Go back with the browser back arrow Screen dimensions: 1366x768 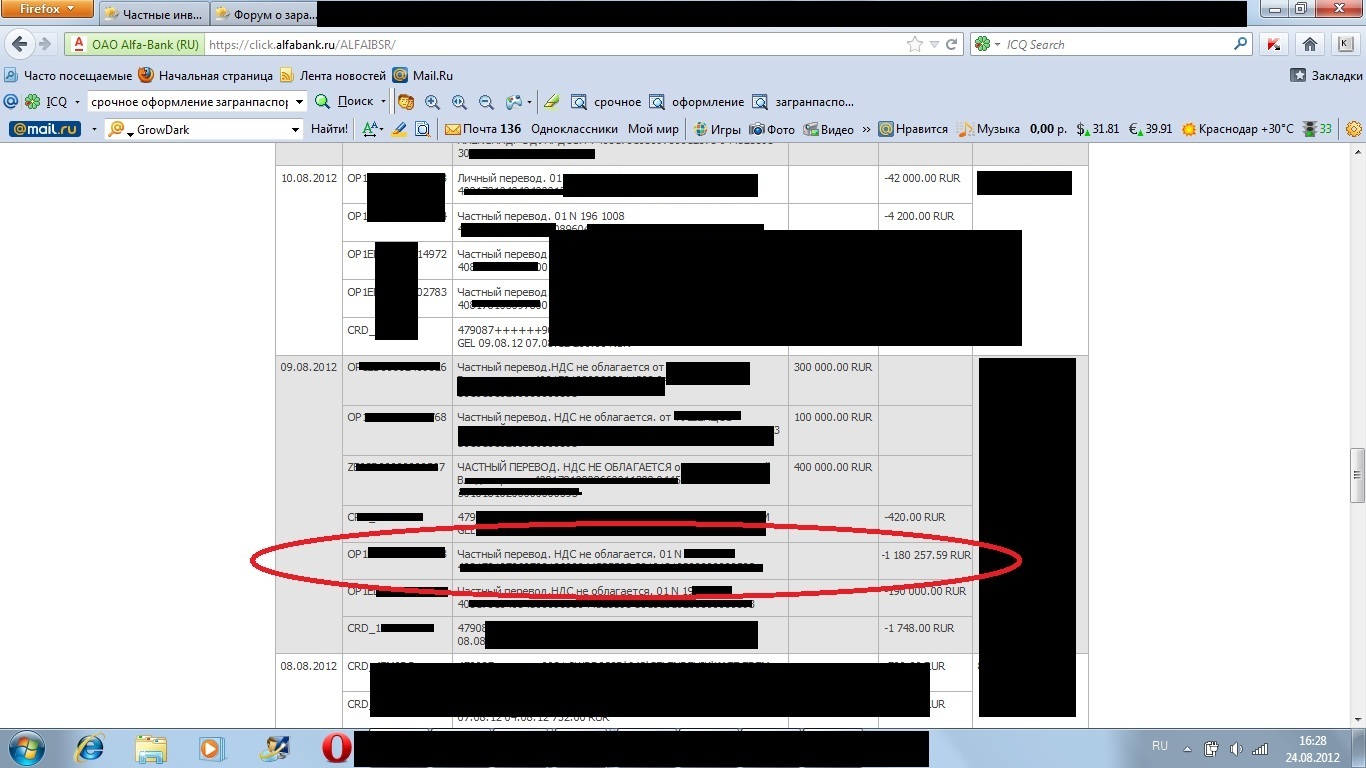click(x=19, y=44)
